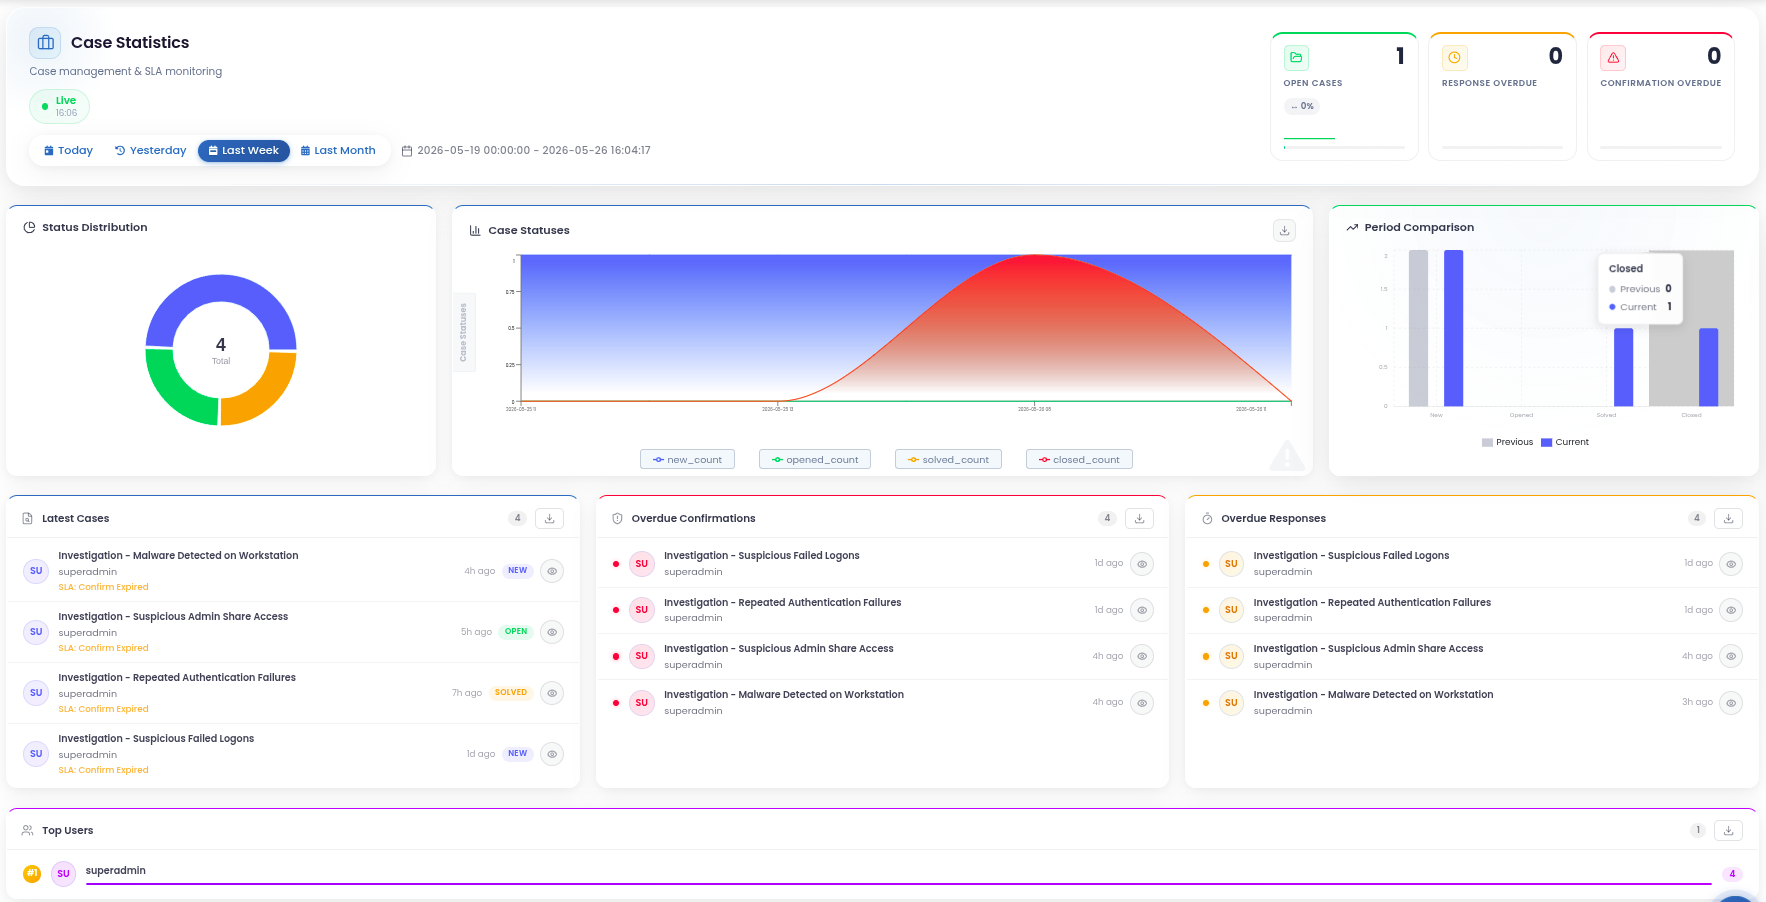Click the current Solved bar in Period Comparison
Viewport: 1766px width, 902px height.
pyautogui.click(x=1623, y=367)
